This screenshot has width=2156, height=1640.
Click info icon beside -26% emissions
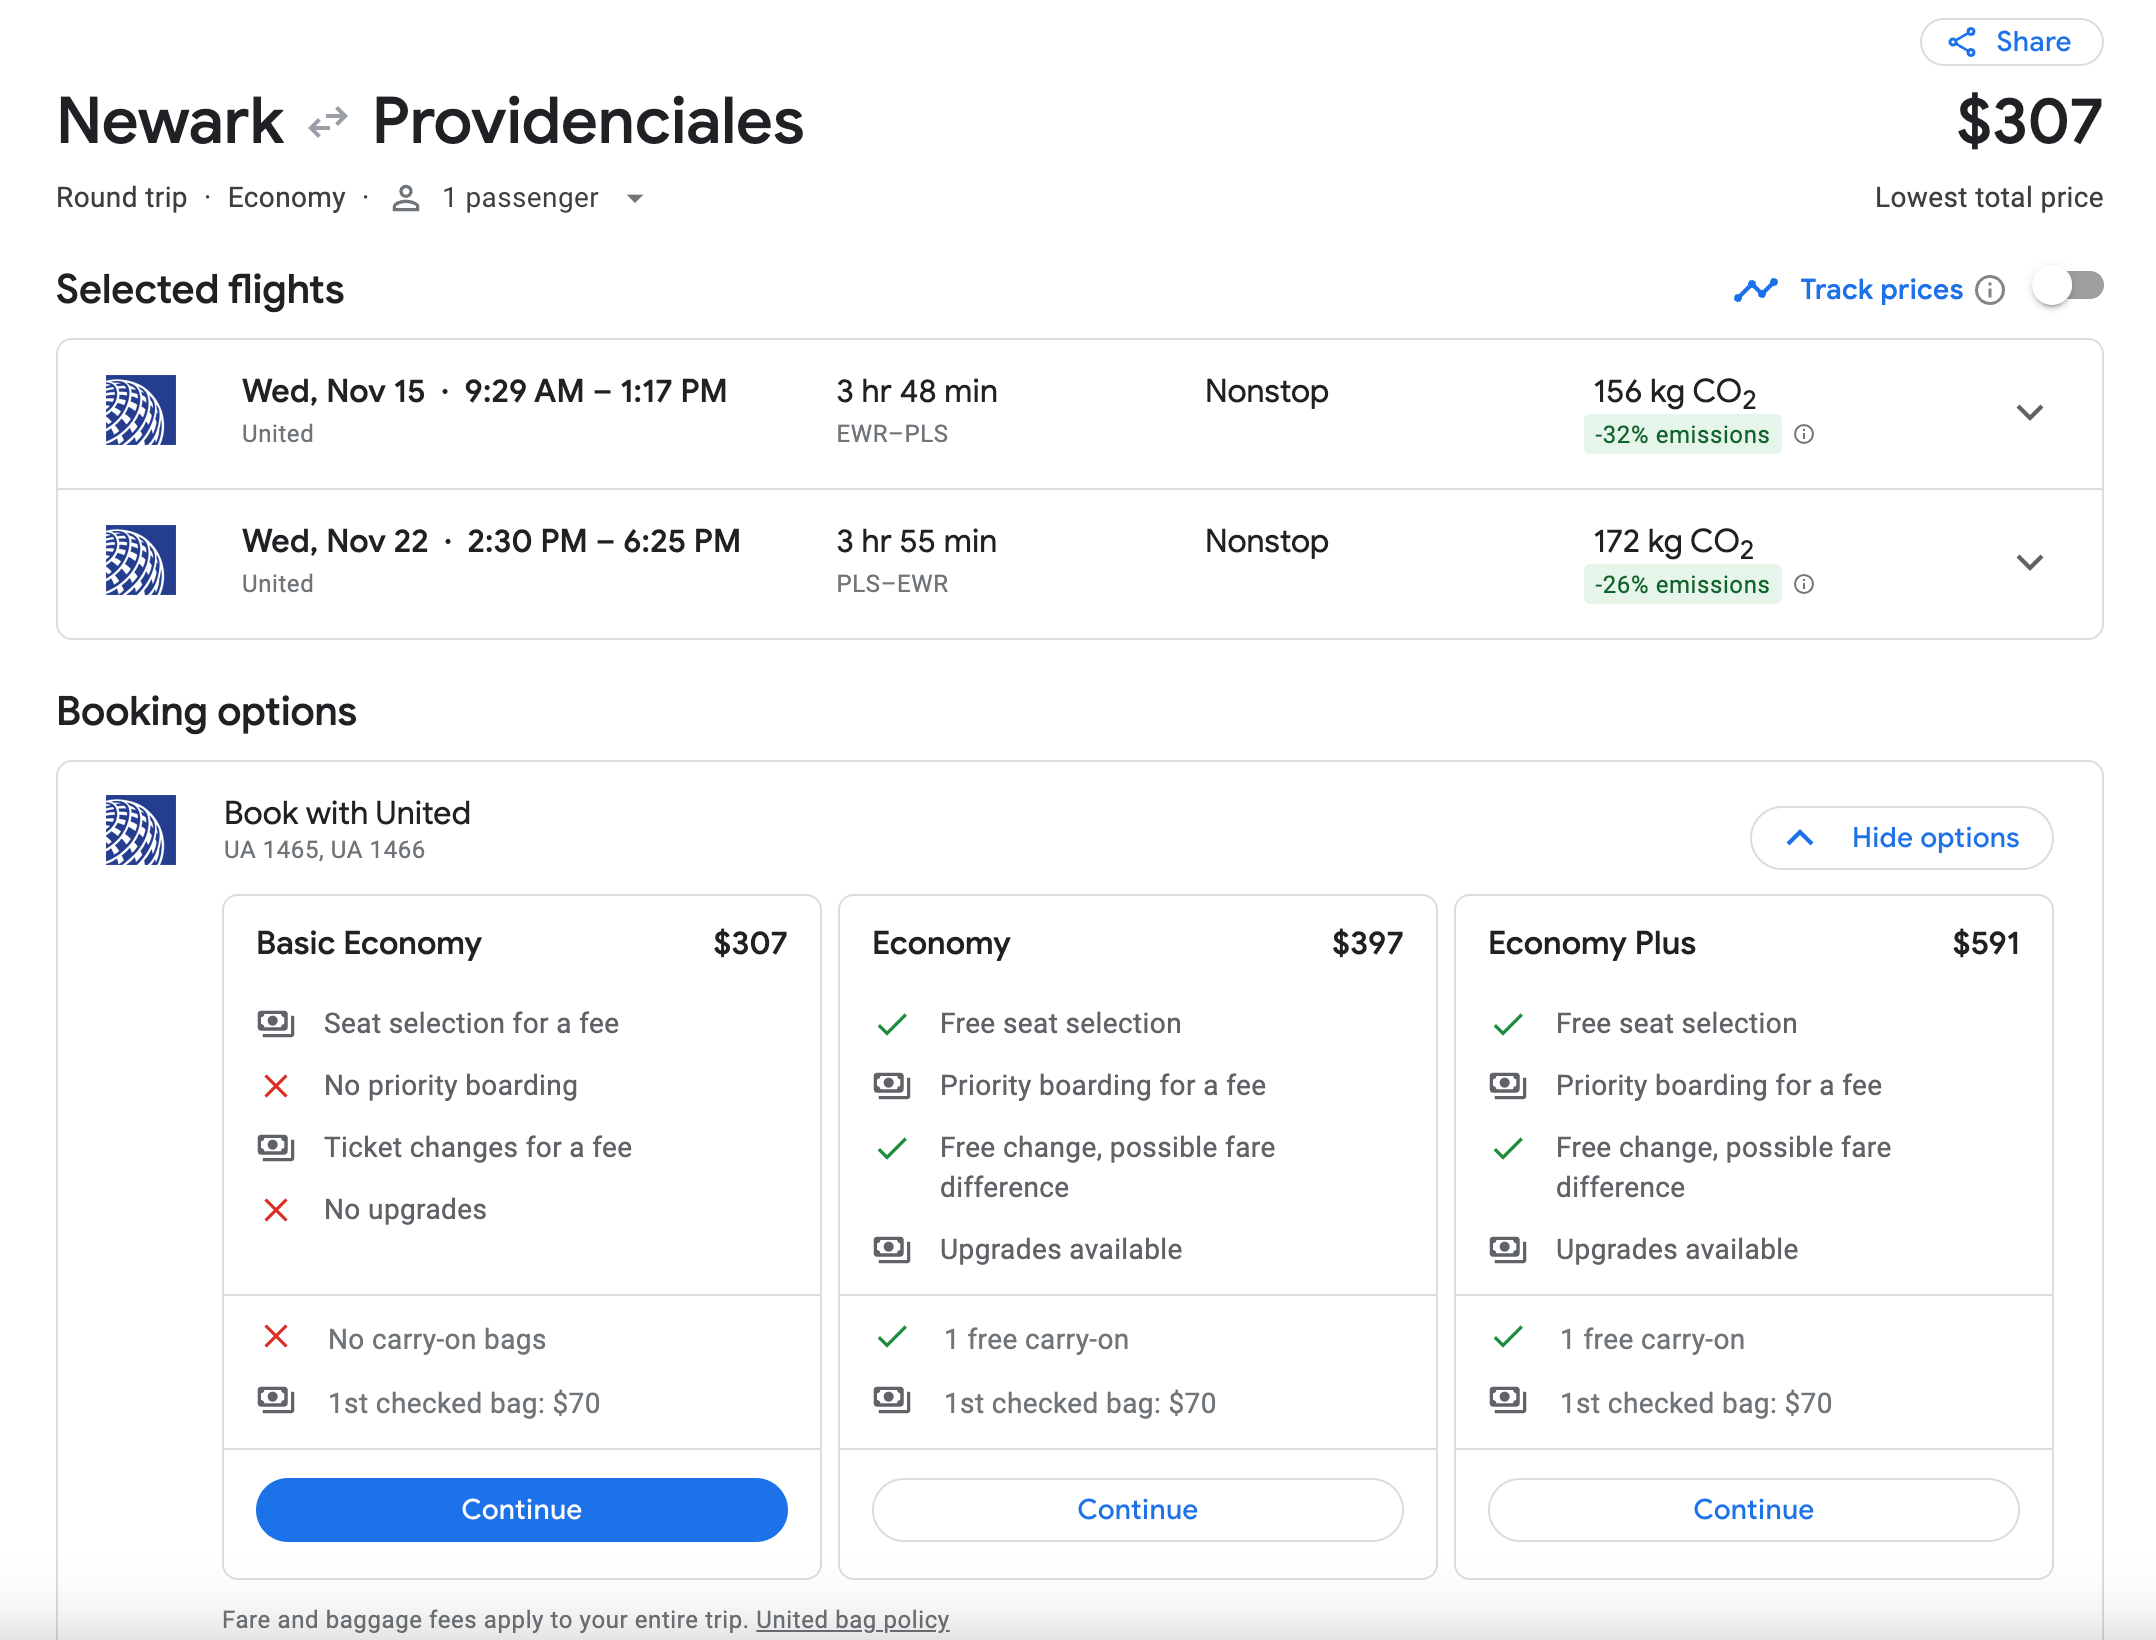(x=1804, y=584)
